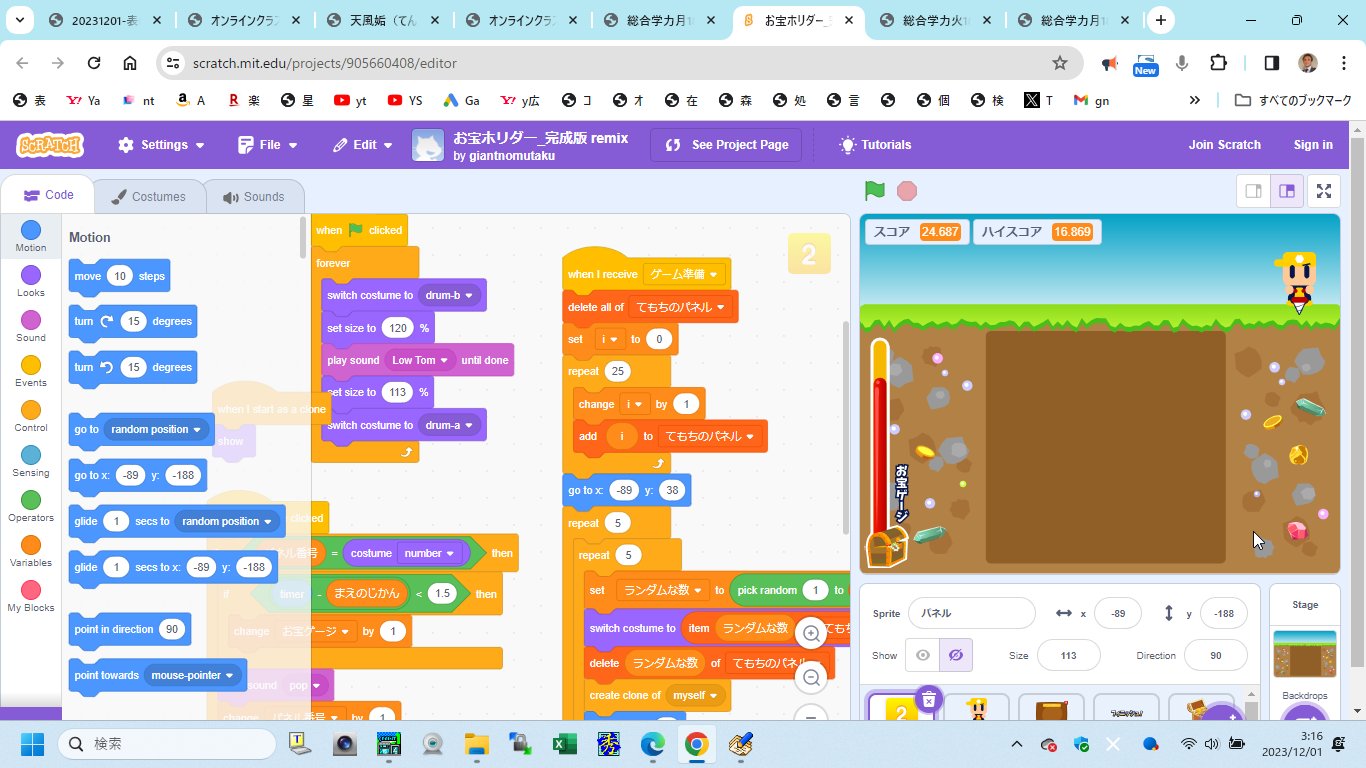Select the Control block category
This screenshot has height=768, width=1366.
(31, 417)
